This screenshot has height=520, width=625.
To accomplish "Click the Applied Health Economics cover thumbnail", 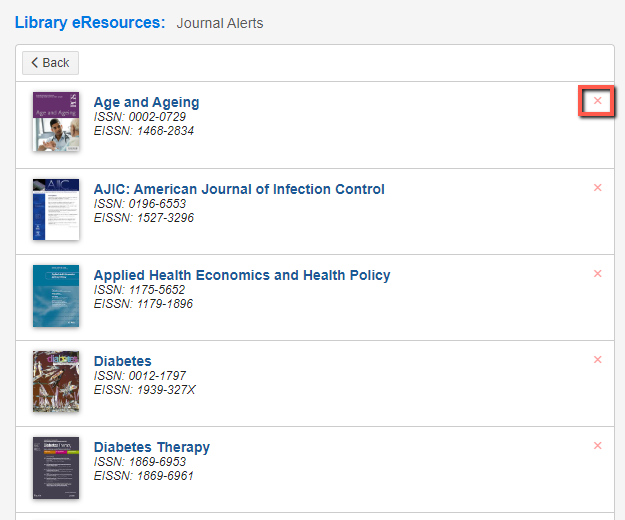I will (x=56, y=296).
